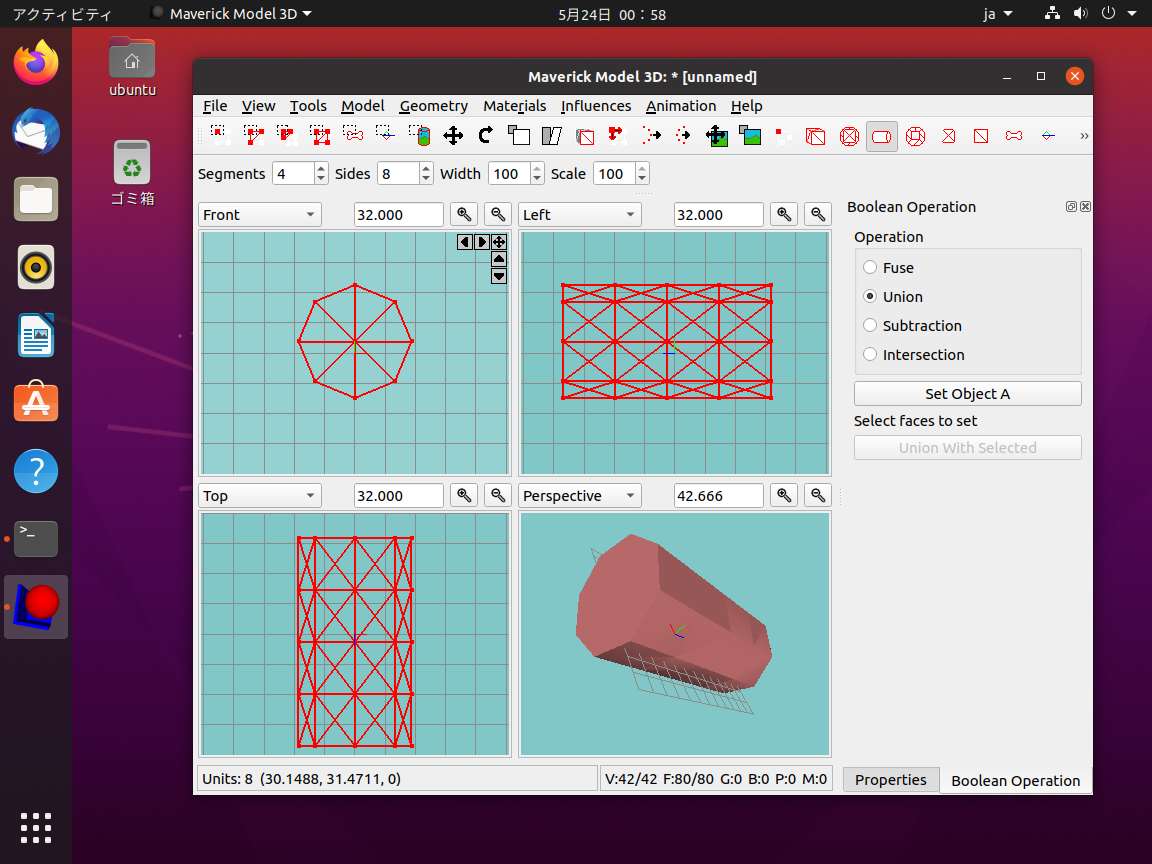Click the Front view scroll-left arrow
1152x864 pixels.
point(464,242)
